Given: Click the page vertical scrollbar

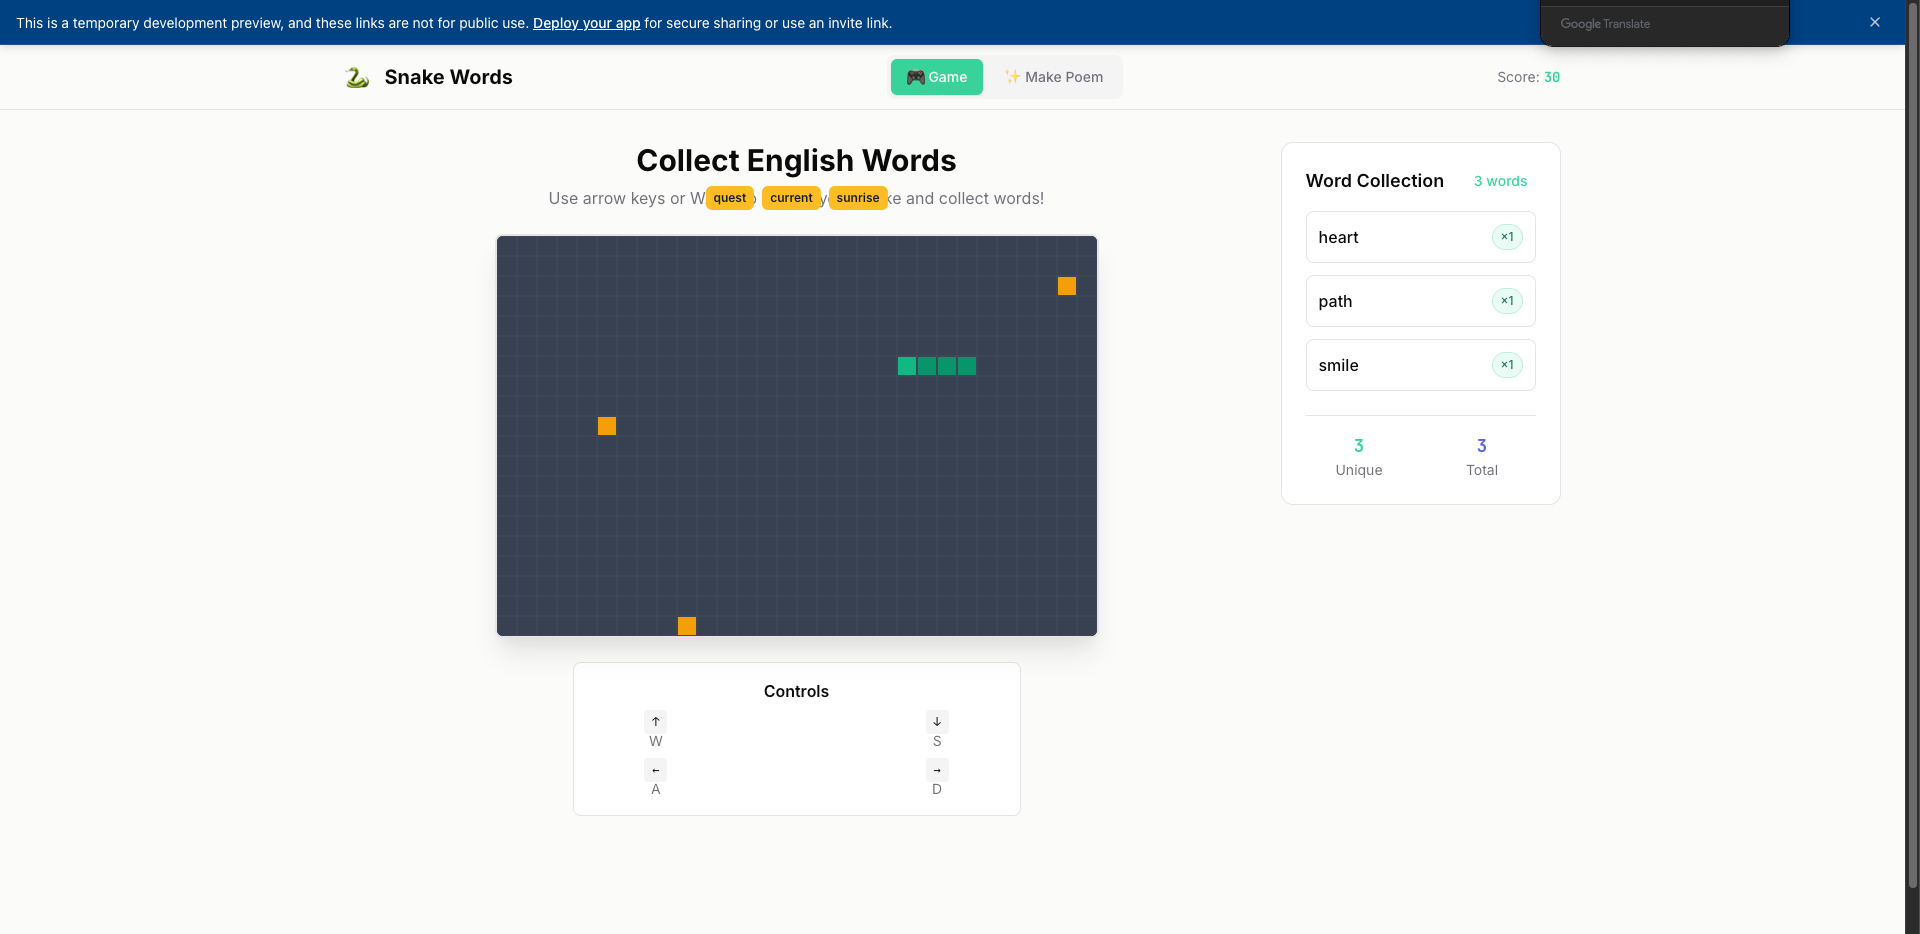Looking at the screenshot, I should click(1912, 450).
